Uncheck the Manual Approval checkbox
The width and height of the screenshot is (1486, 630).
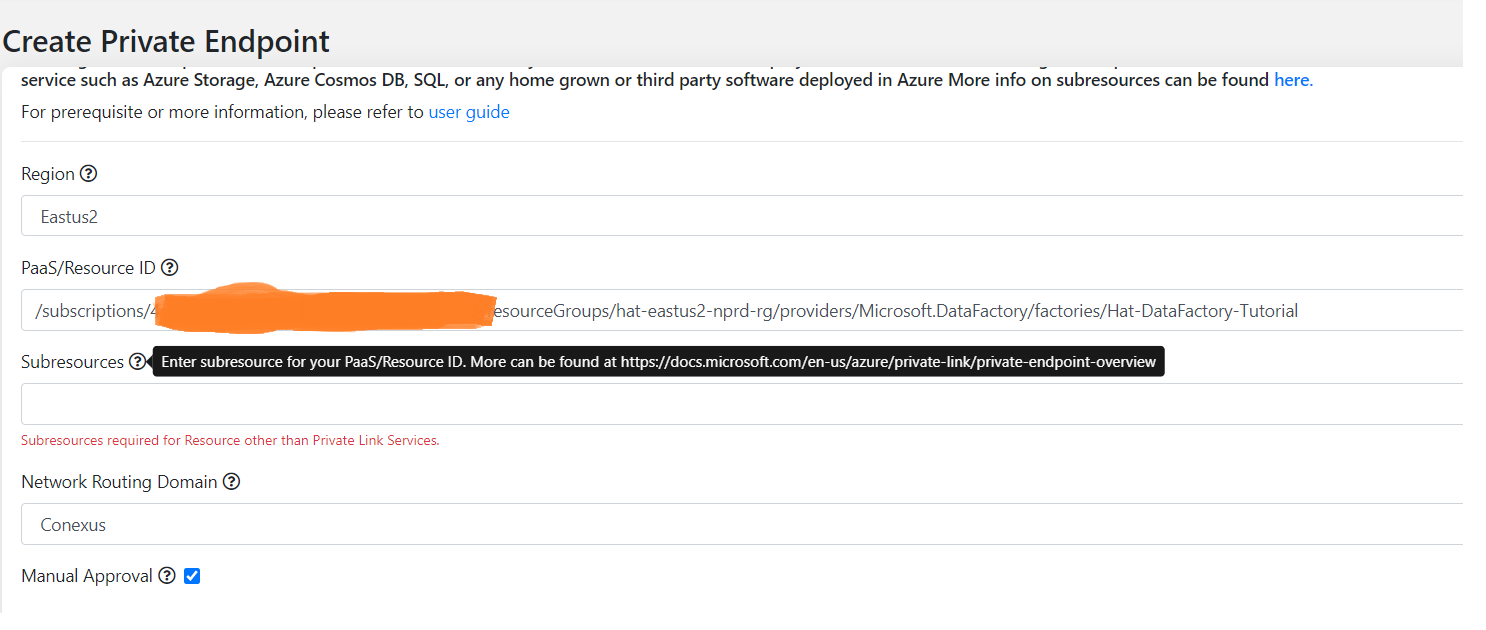pyautogui.click(x=191, y=575)
